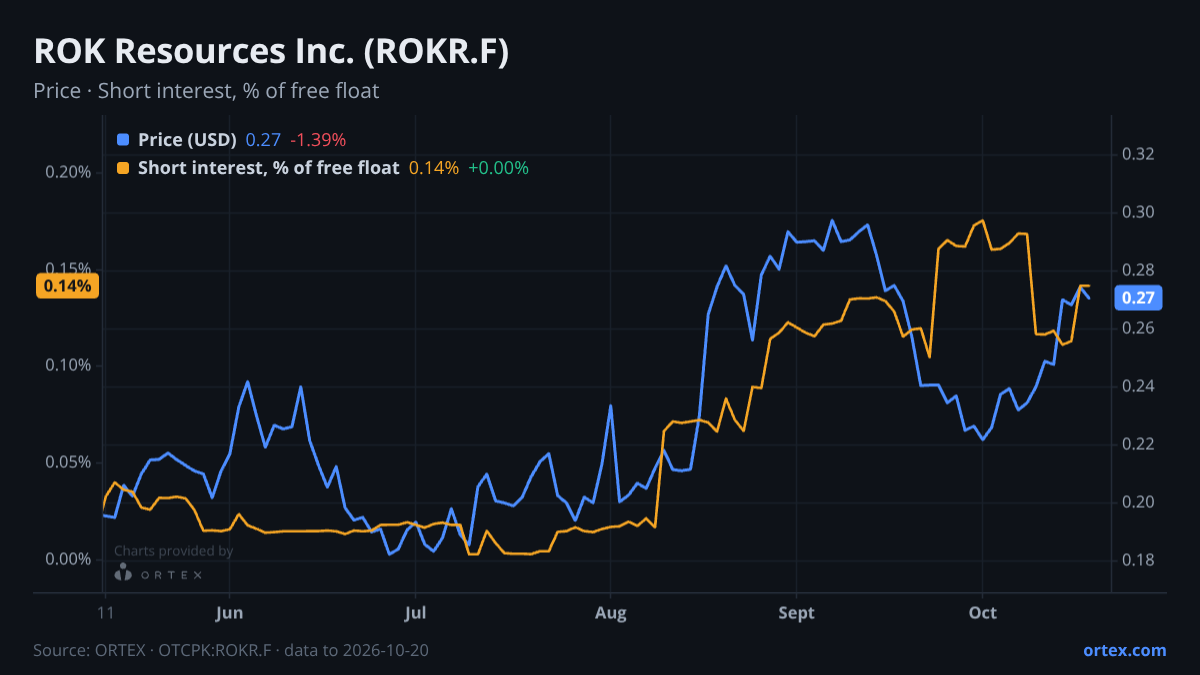The image size is (1200, 675).
Task: Click the subtitle Price · Short interest, % of free float
Action: tap(206, 91)
